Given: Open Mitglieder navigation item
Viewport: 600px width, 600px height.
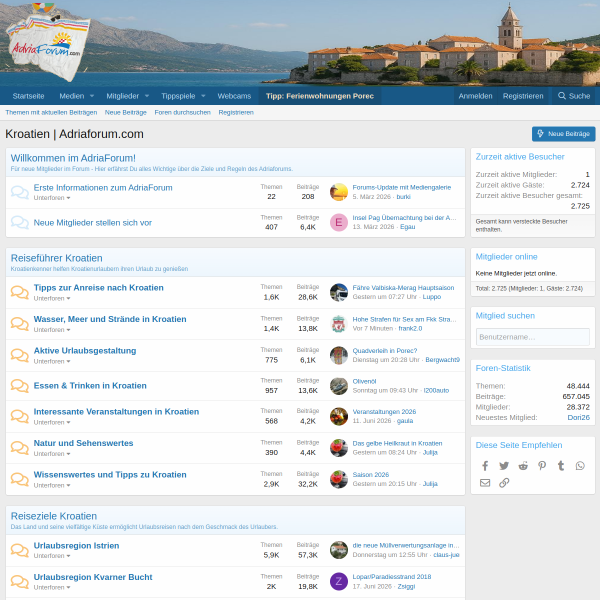Looking at the screenshot, I should point(122,96).
